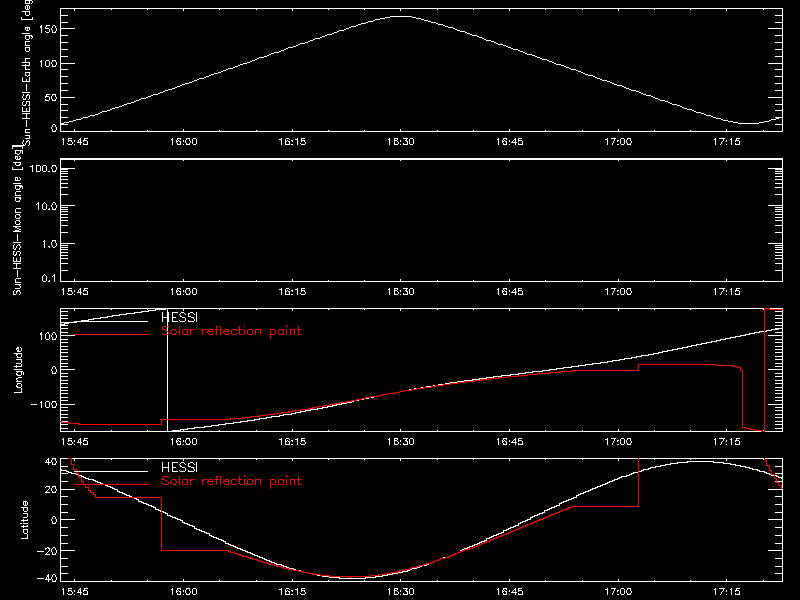Click 16:00 time label under Moon angle plot

(184, 292)
